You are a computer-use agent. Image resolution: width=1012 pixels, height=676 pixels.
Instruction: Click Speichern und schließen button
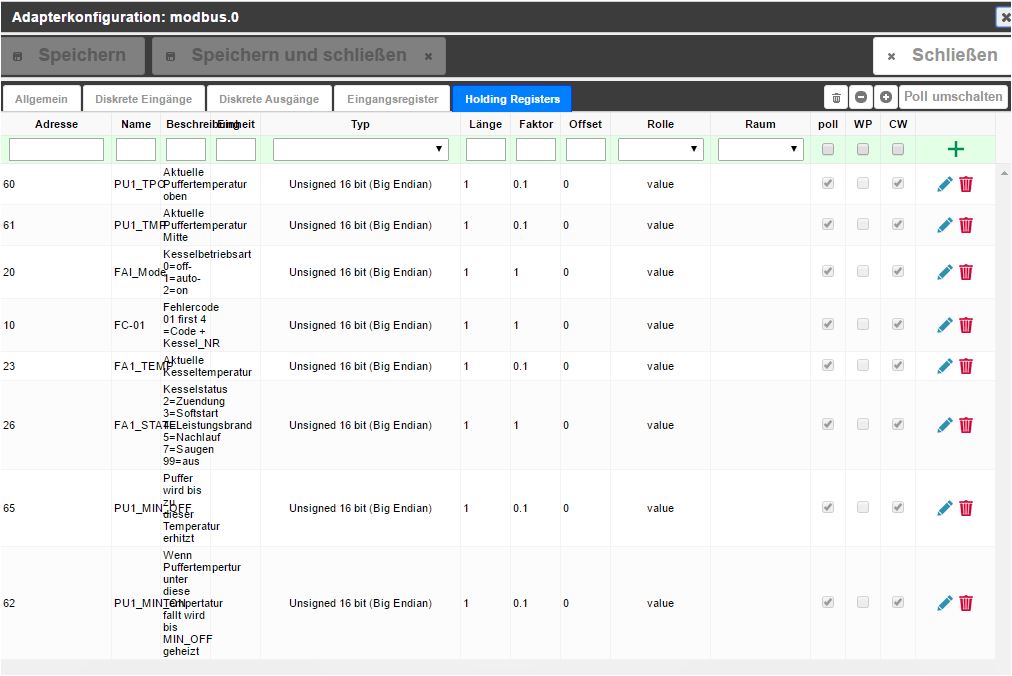pyautogui.click(x=299, y=56)
